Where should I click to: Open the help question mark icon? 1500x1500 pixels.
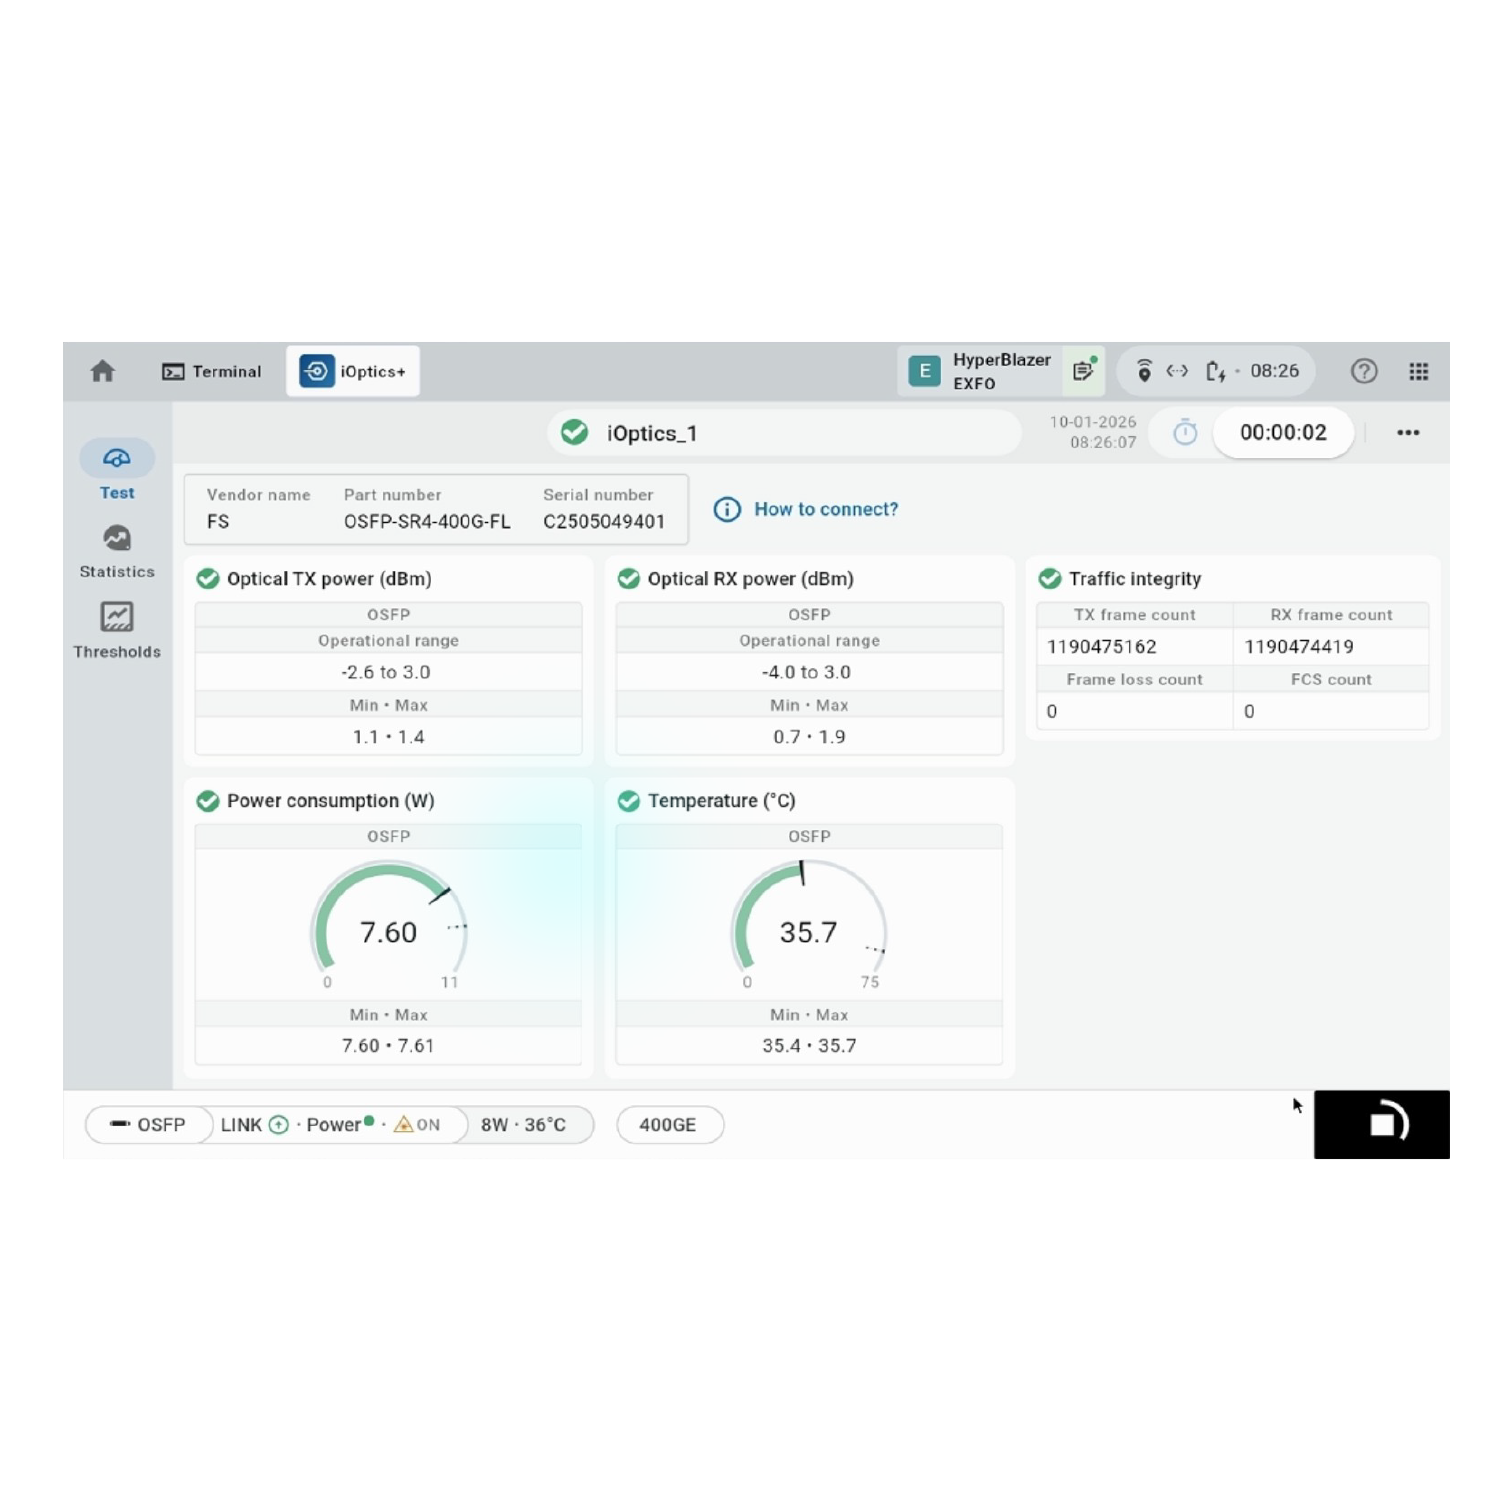point(1364,371)
